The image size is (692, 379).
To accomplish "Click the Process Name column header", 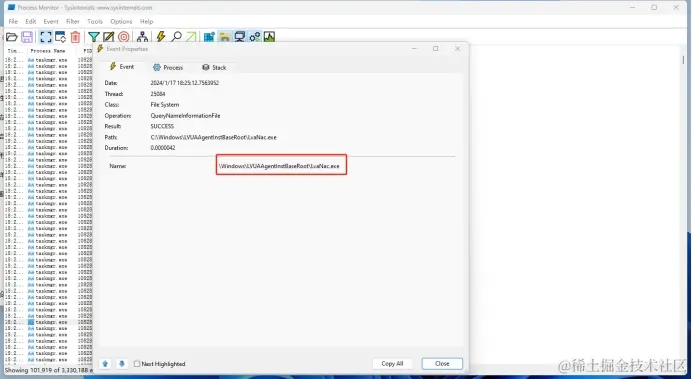I will 48,51.
